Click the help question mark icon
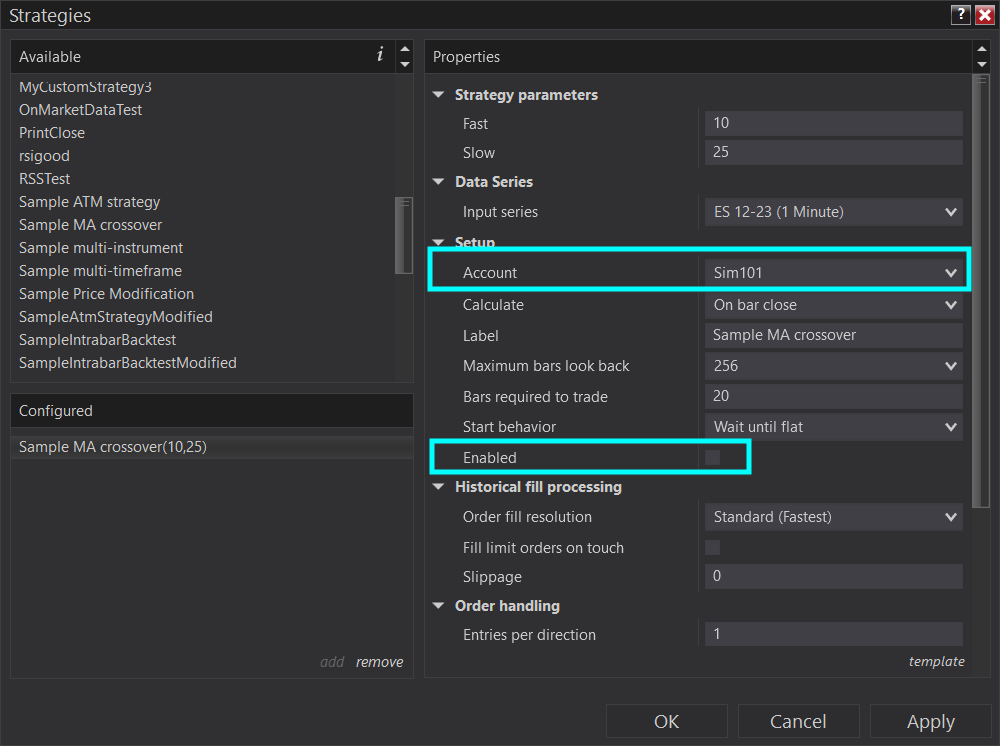Viewport: 1000px width, 746px height. 961,14
